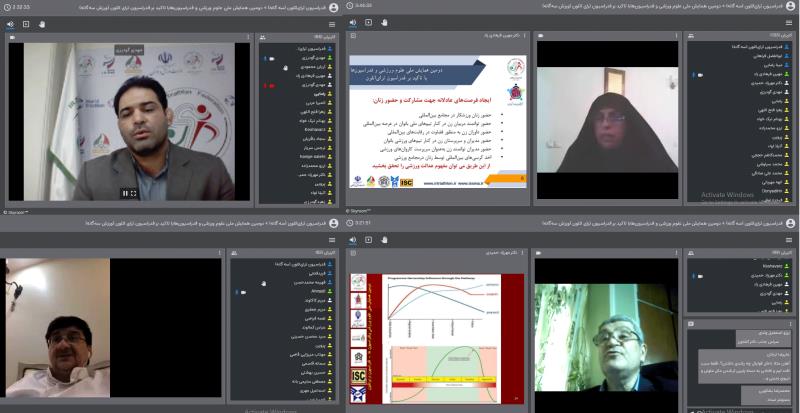Open the profile avatar in bottom-left session header
This screenshot has height=413, width=800.
pyautogui.click(x=334, y=223)
